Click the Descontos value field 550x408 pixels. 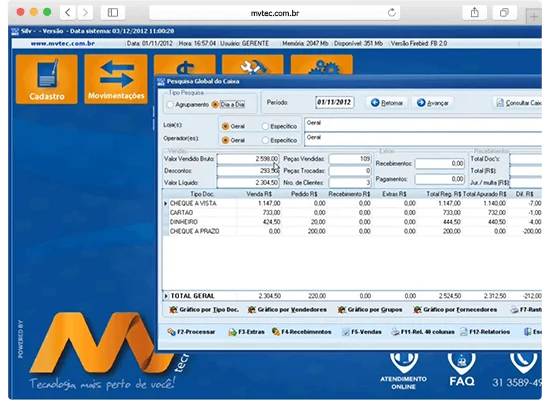click(248, 171)
